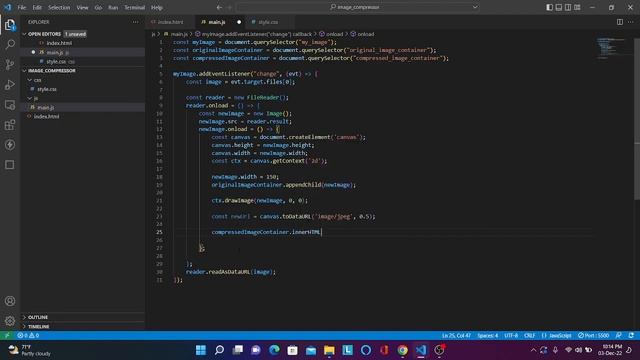Open Customize Layout icon

coord(577,7)
